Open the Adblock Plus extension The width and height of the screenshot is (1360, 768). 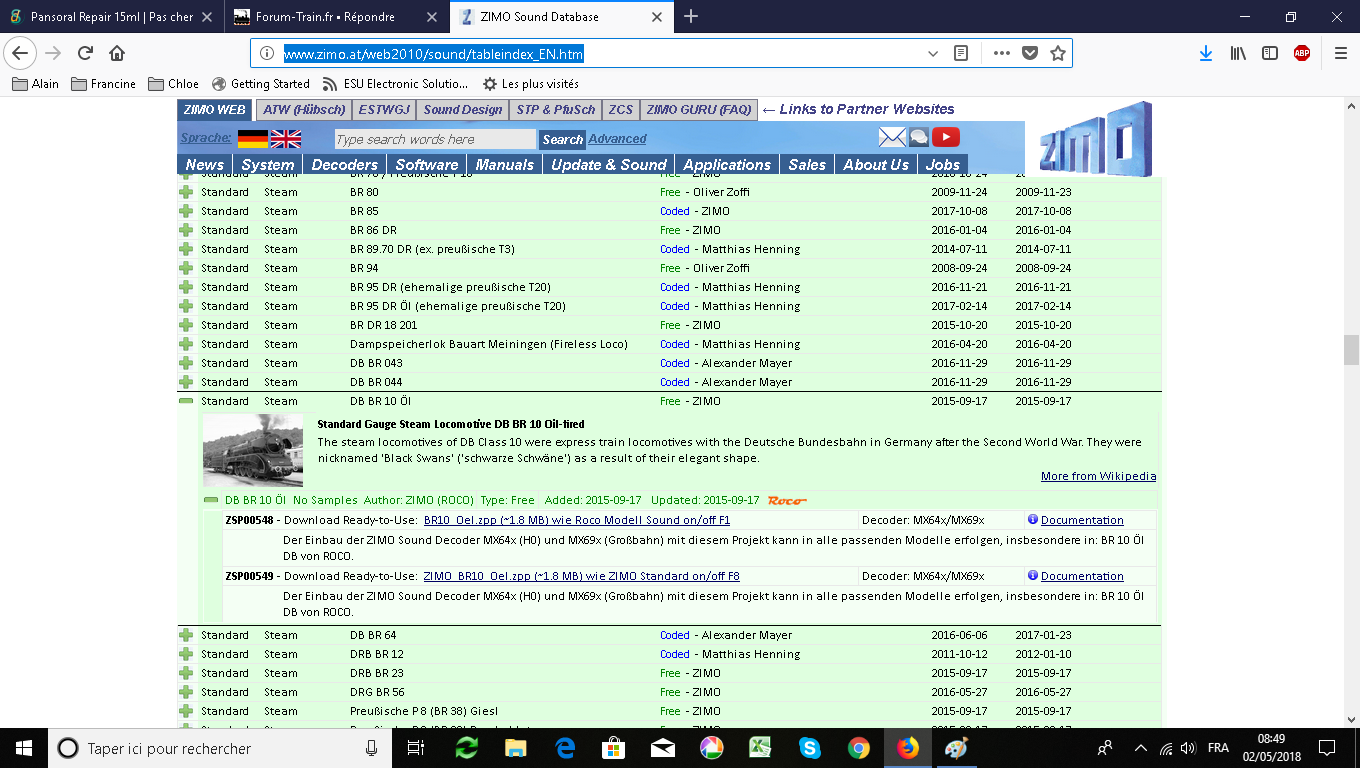1302,54
